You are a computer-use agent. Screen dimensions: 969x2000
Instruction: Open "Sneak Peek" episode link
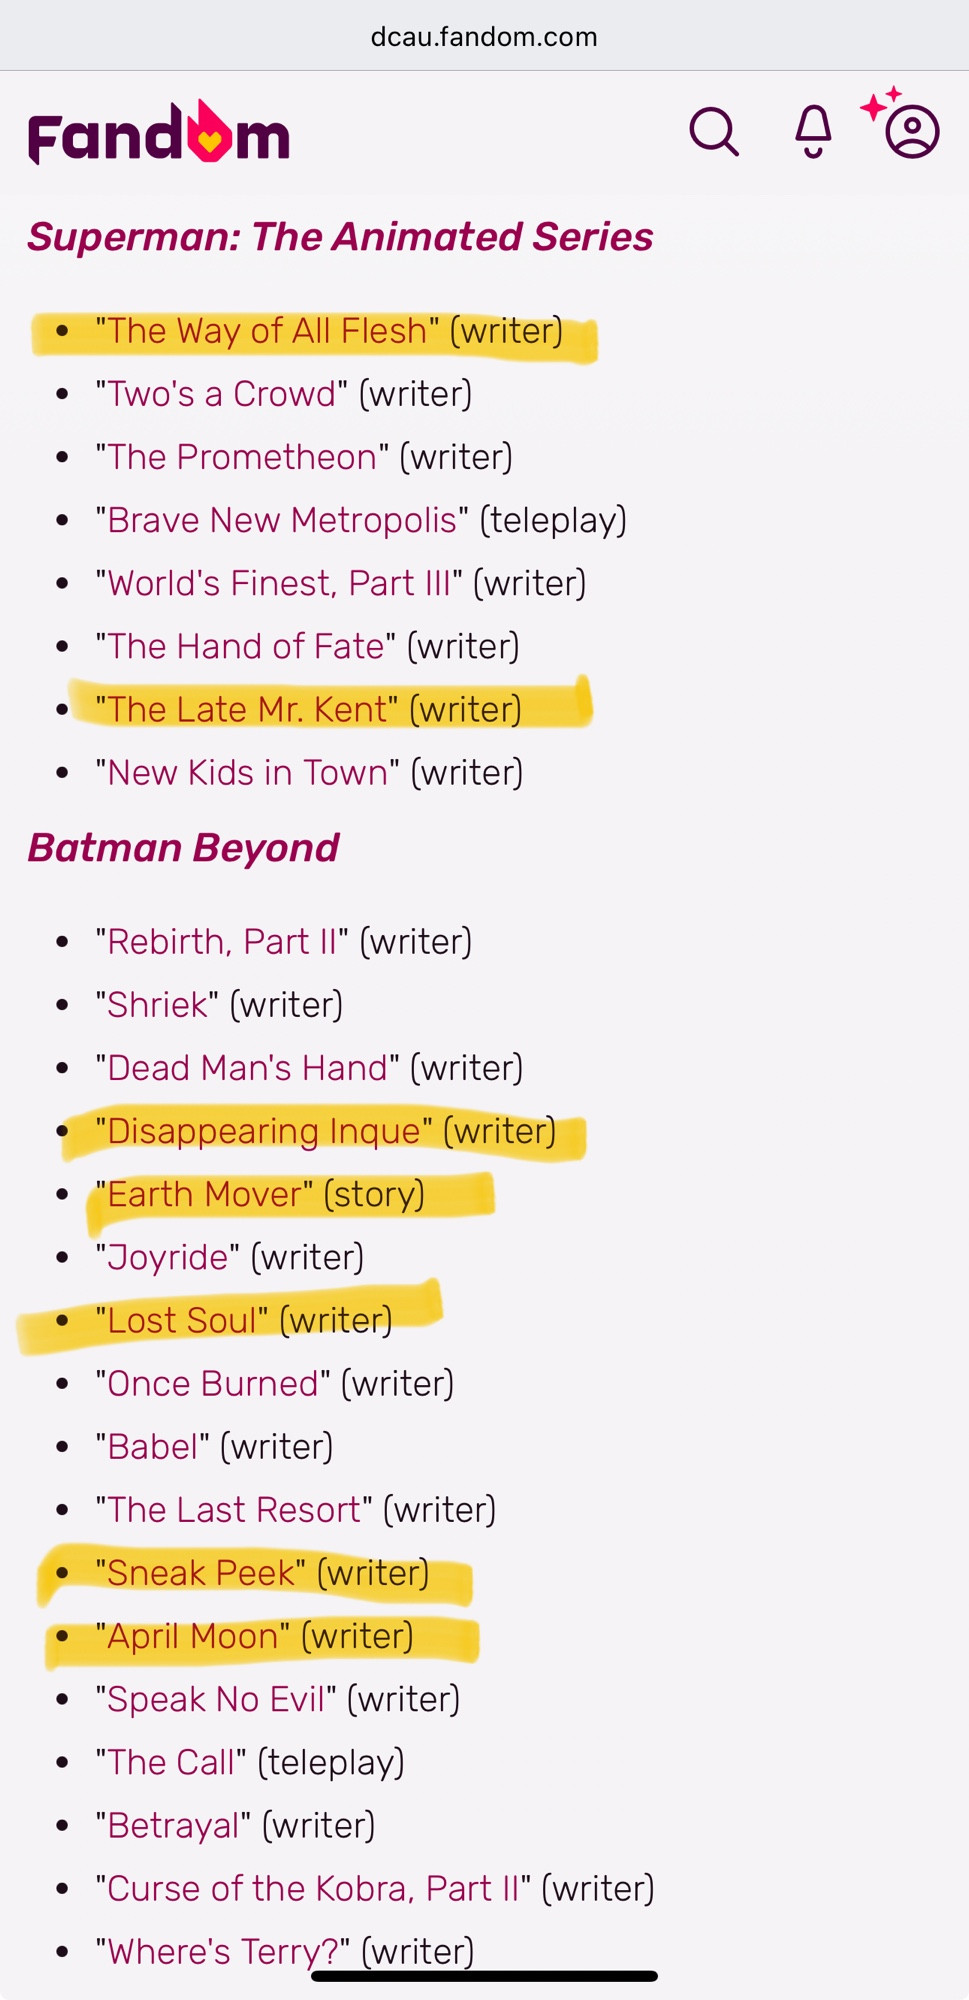tap(201, 1573)
